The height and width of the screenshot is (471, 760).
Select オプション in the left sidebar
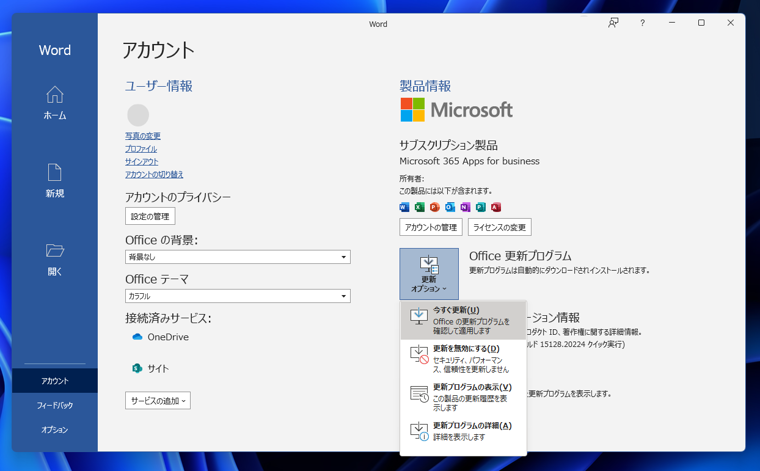pos(55,429)
